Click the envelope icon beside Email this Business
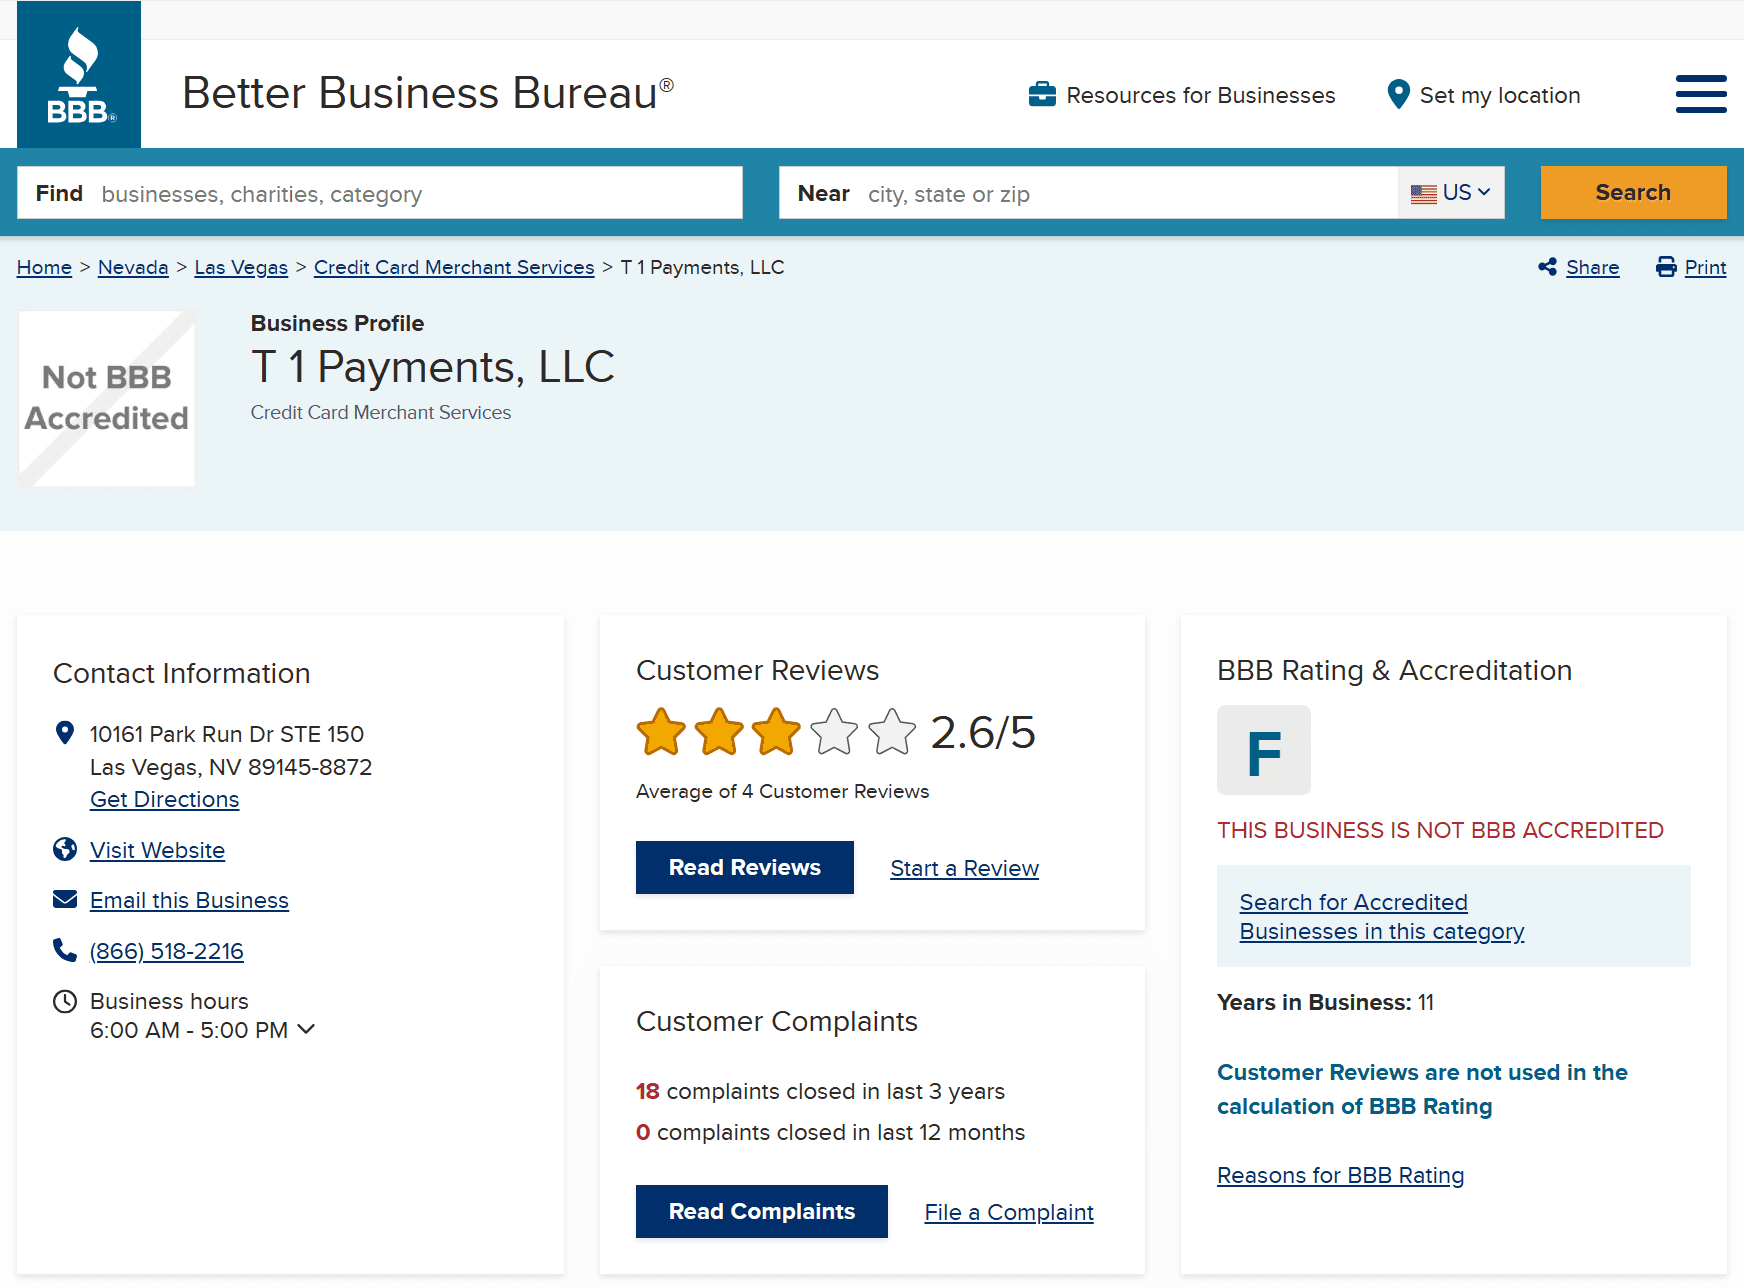The image size is (1744, 1288). (65, 900)
